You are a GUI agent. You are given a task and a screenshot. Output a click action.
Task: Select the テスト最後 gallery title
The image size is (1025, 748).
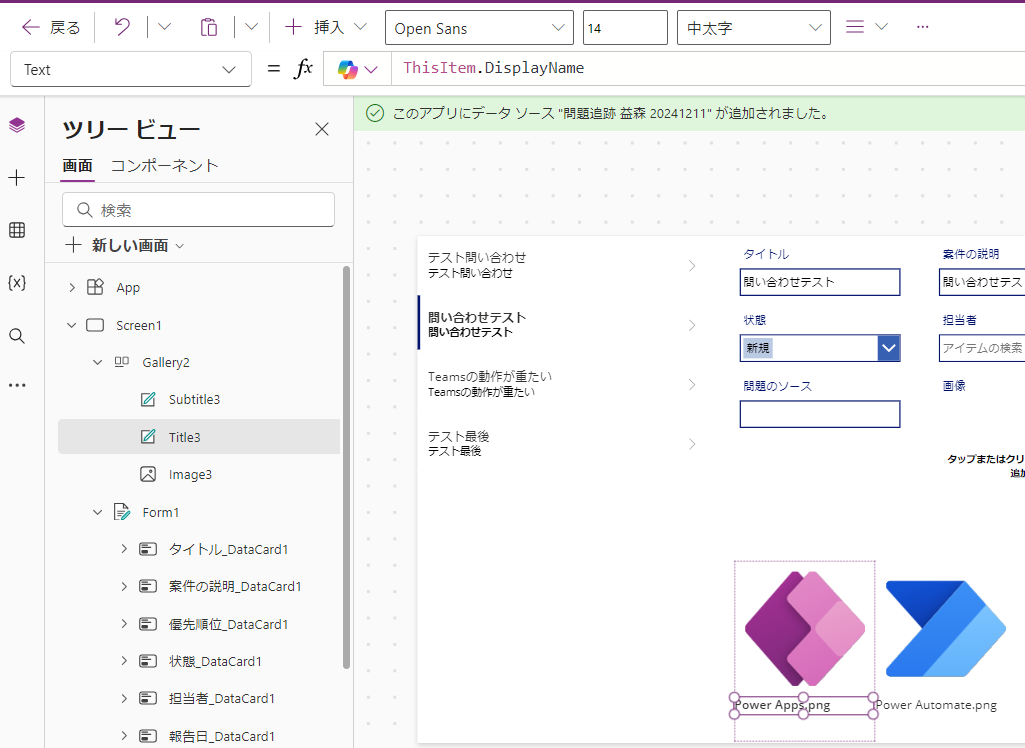tap(458, 436)
